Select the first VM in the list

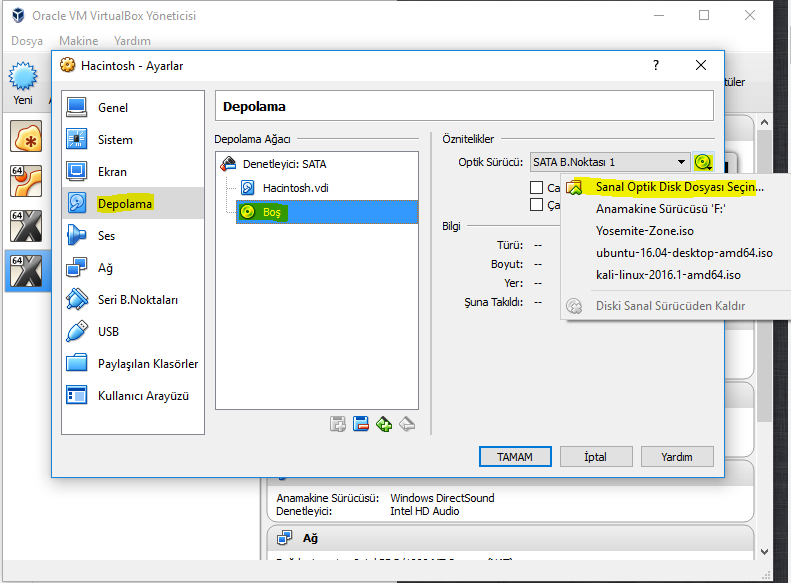(26, 137)
